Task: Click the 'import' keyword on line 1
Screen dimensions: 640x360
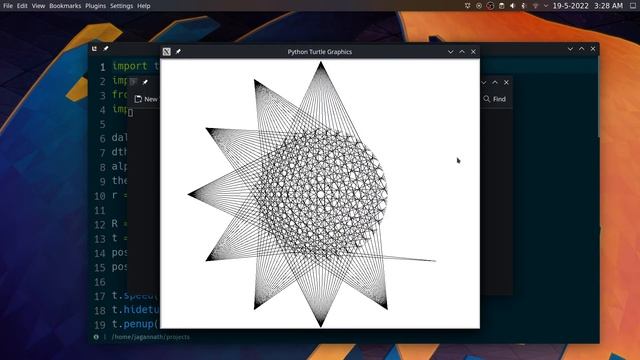Action: click(x=130, y=66)
